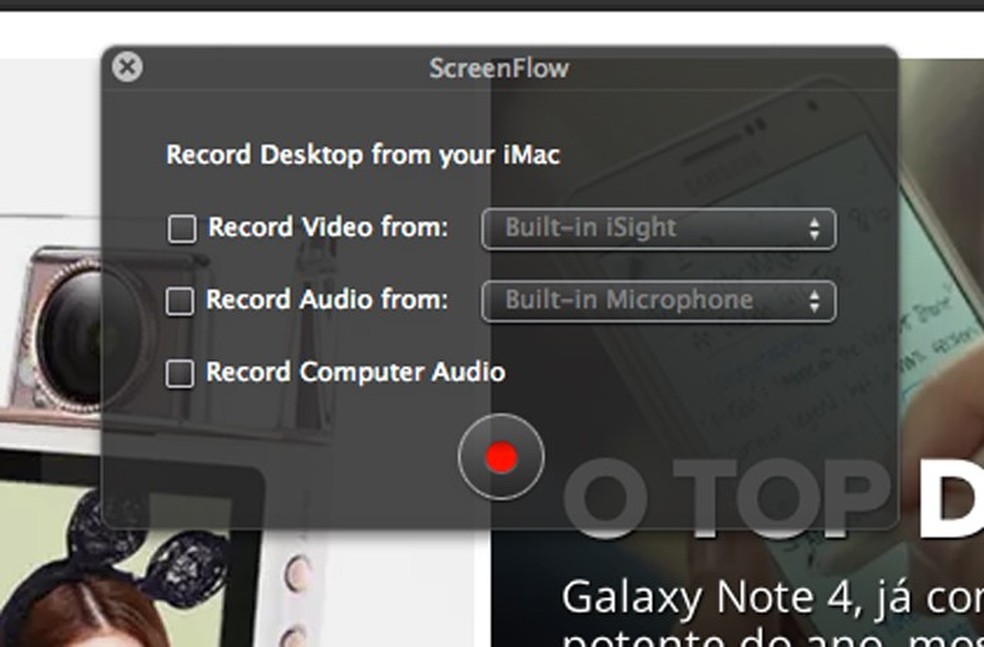Enable the Record Video from checkbox
The image size is (984, 647).
coord(182,228)
